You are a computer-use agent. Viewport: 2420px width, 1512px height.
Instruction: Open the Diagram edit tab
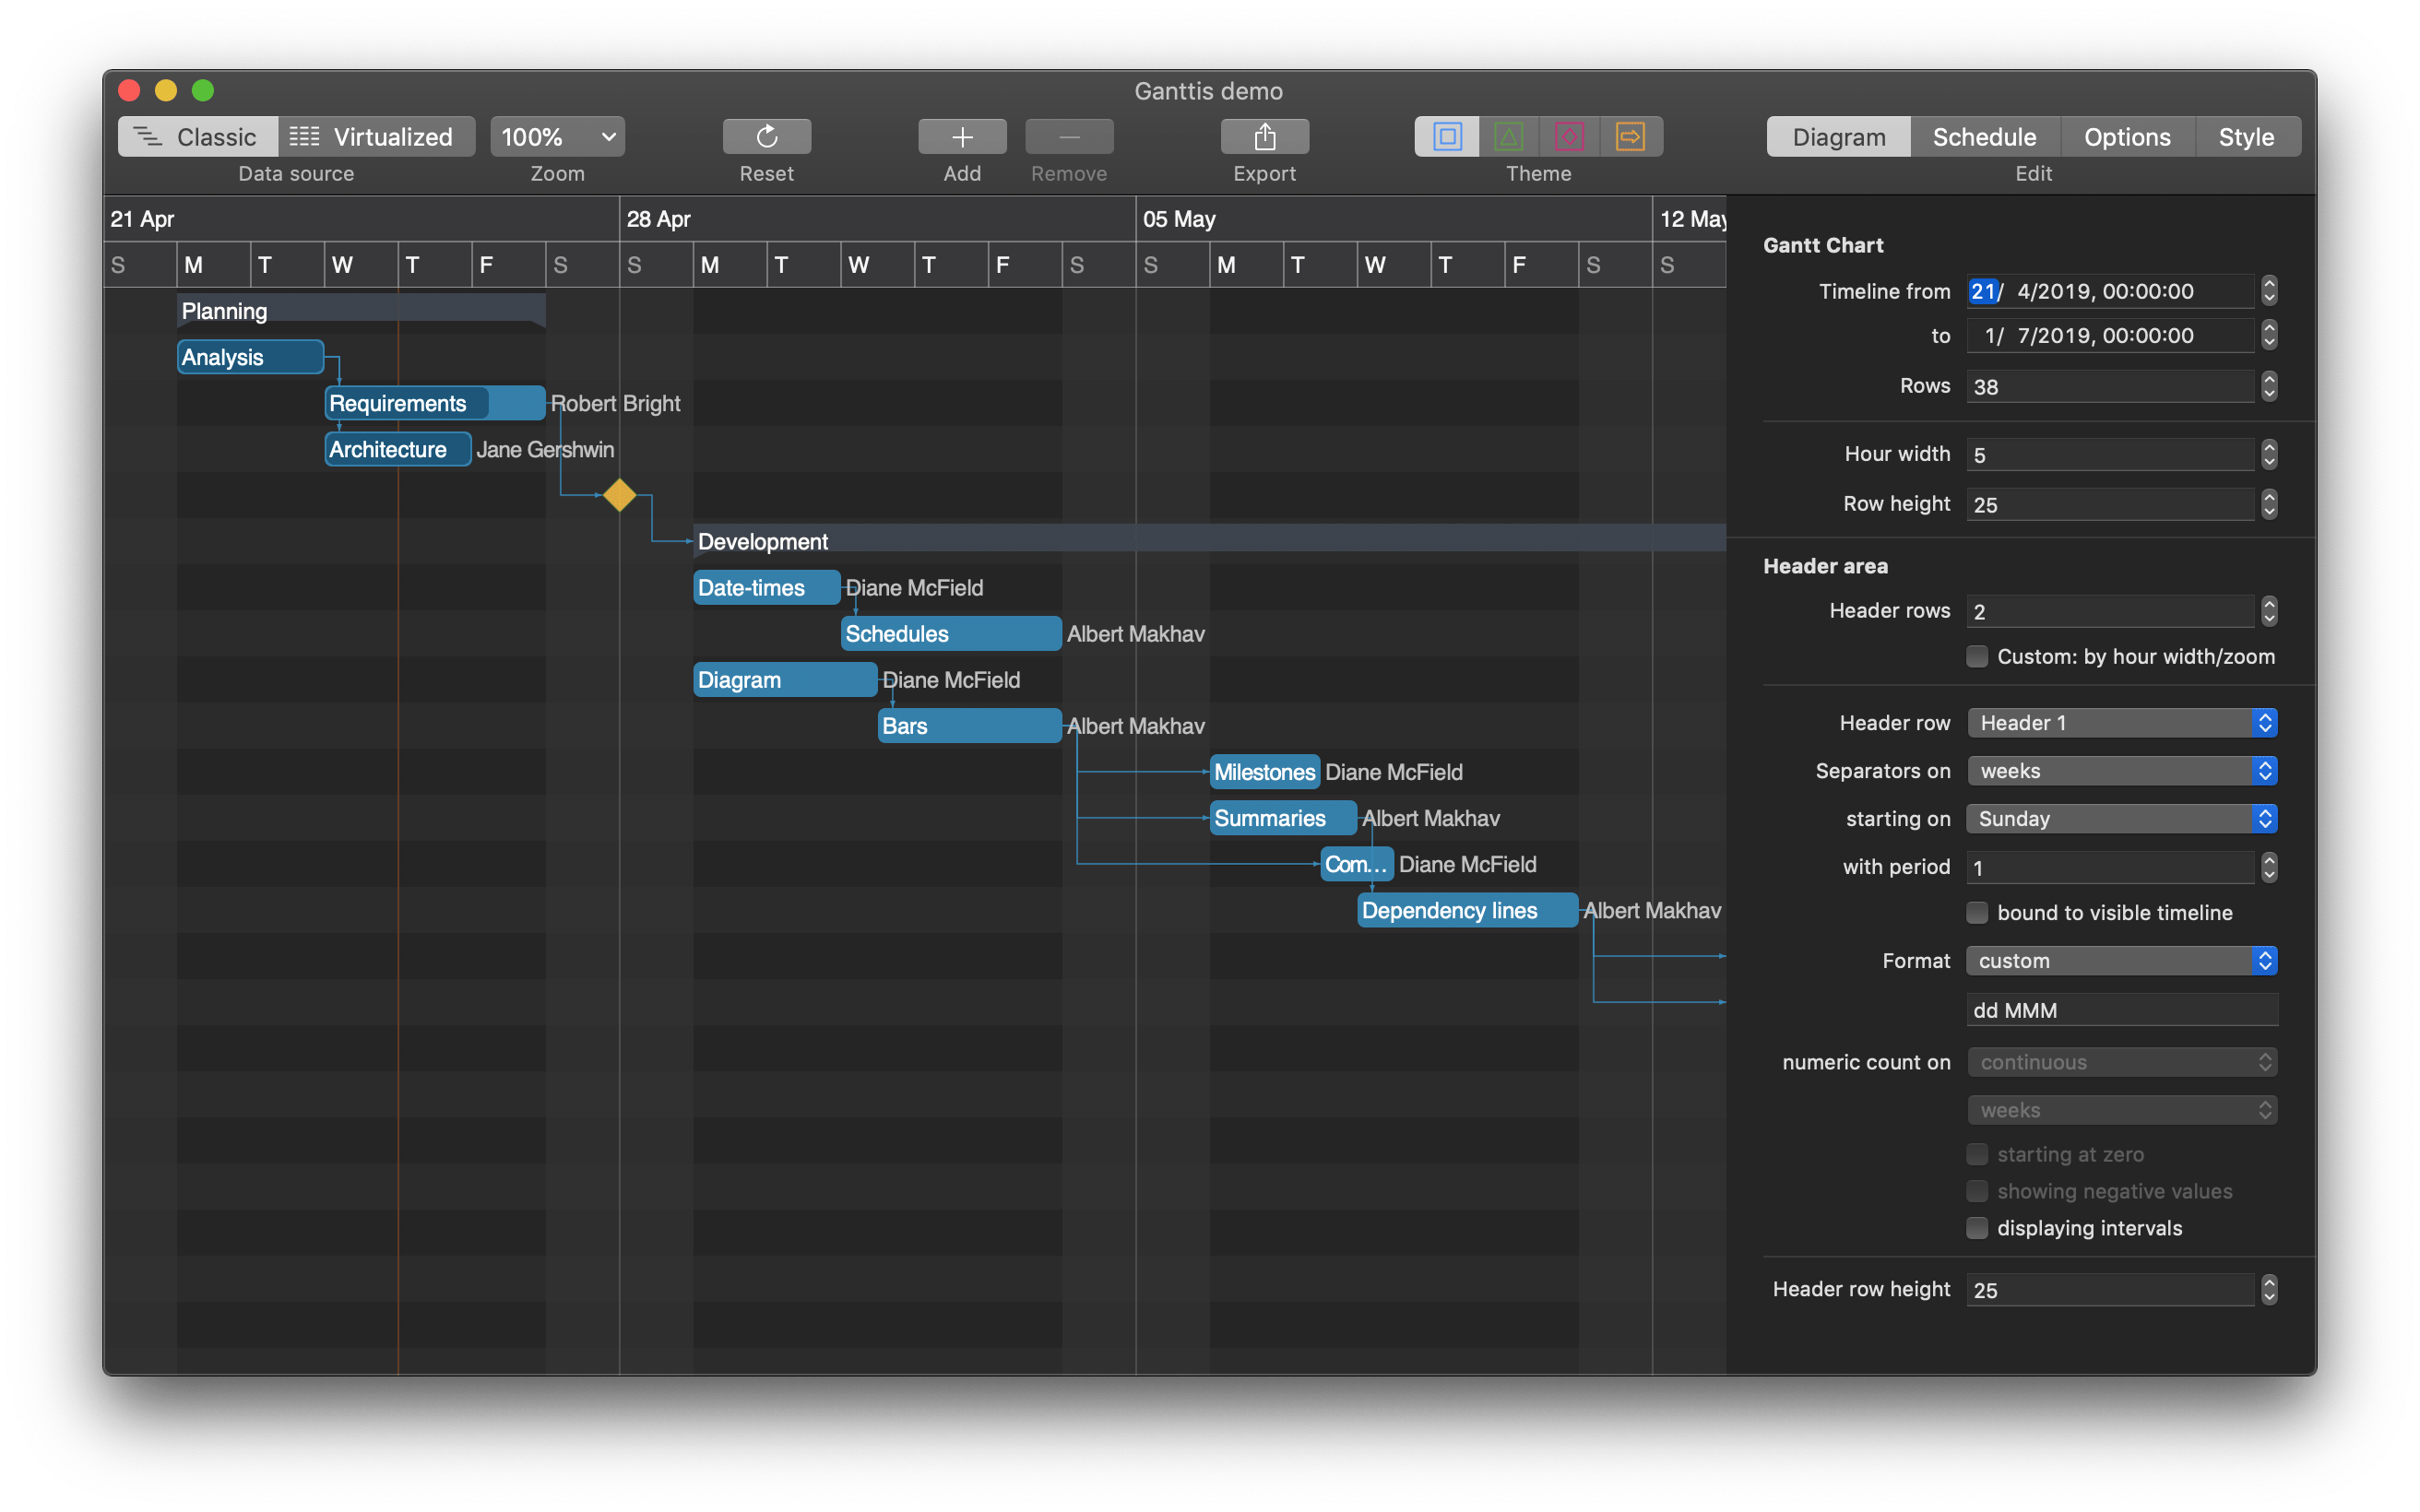point(1838,136)
